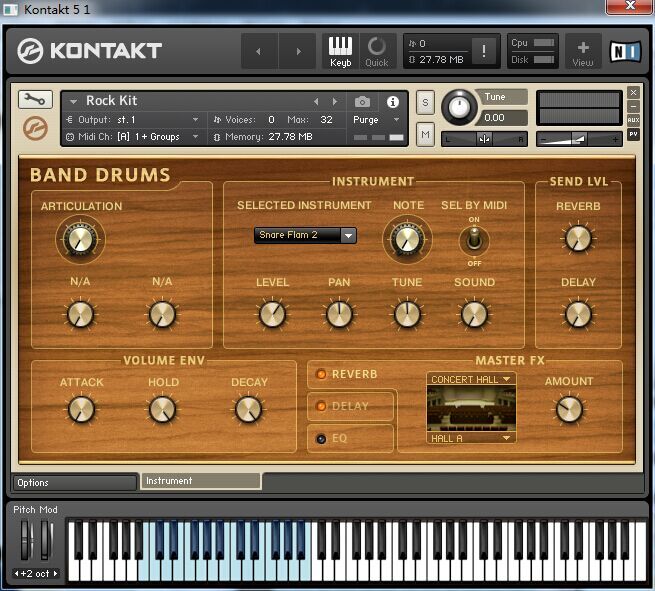Click the Band Drums library logo icon
655x591 pixels.
coord(35,128)
